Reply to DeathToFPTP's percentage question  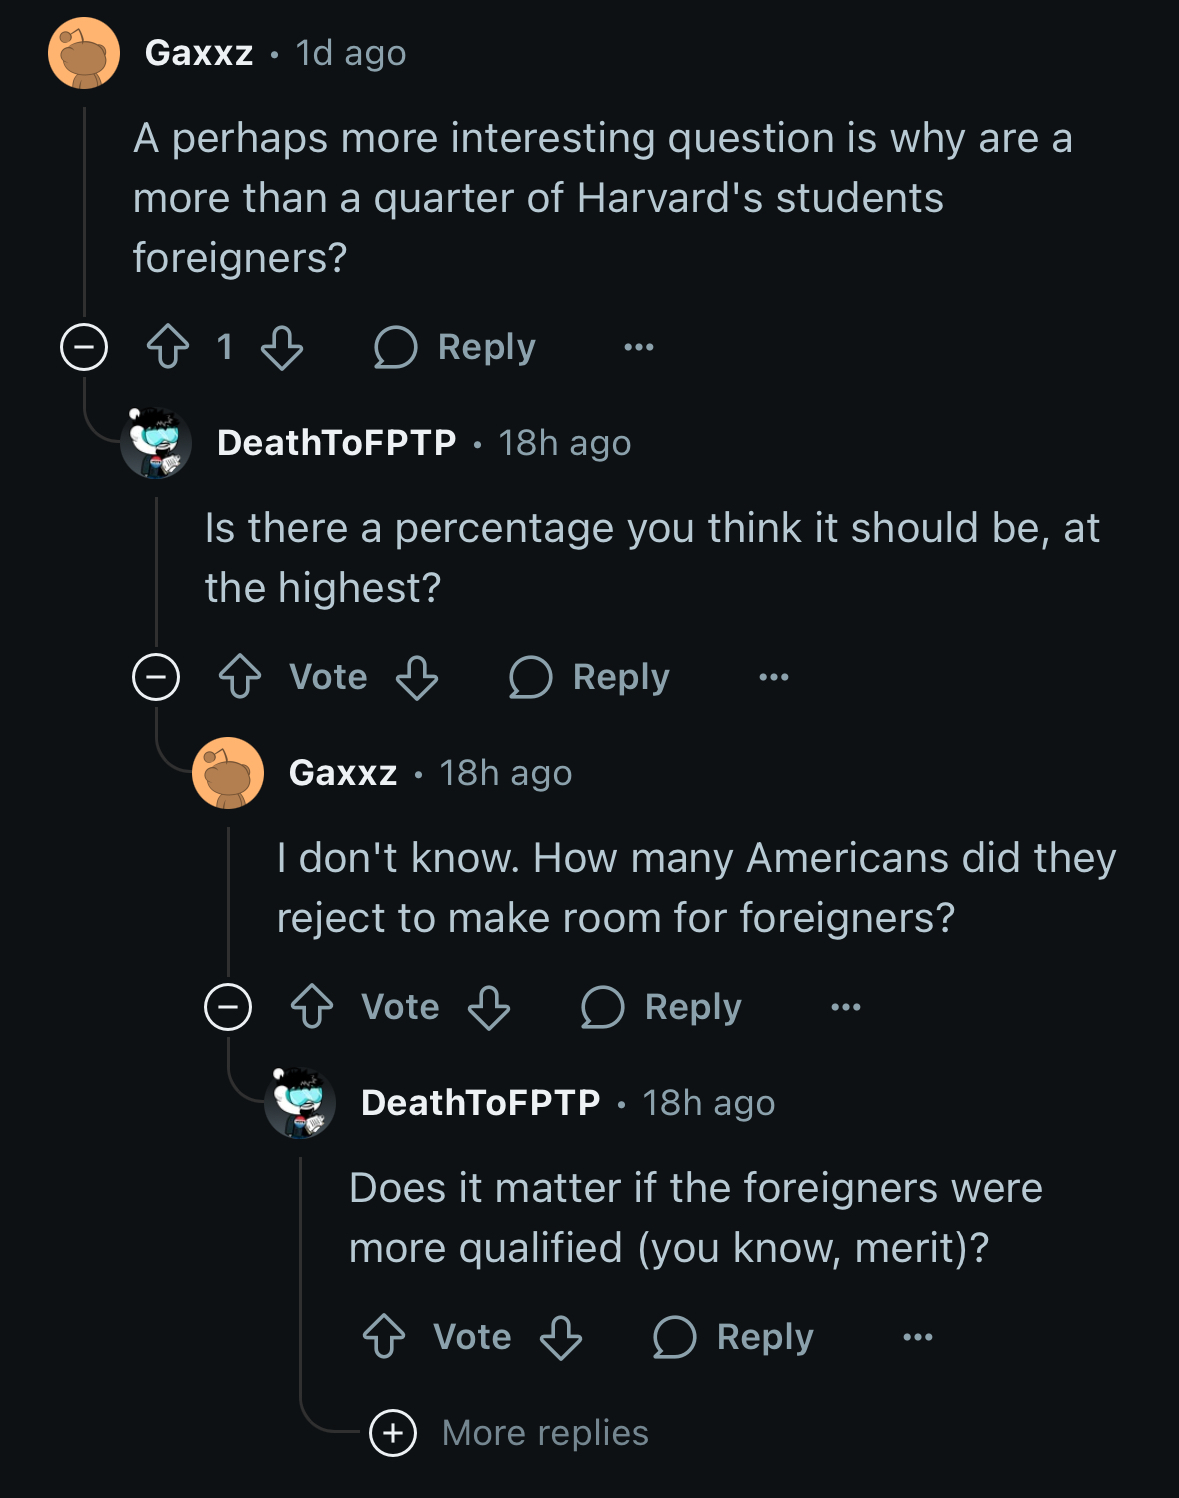(x=590, y=677)
